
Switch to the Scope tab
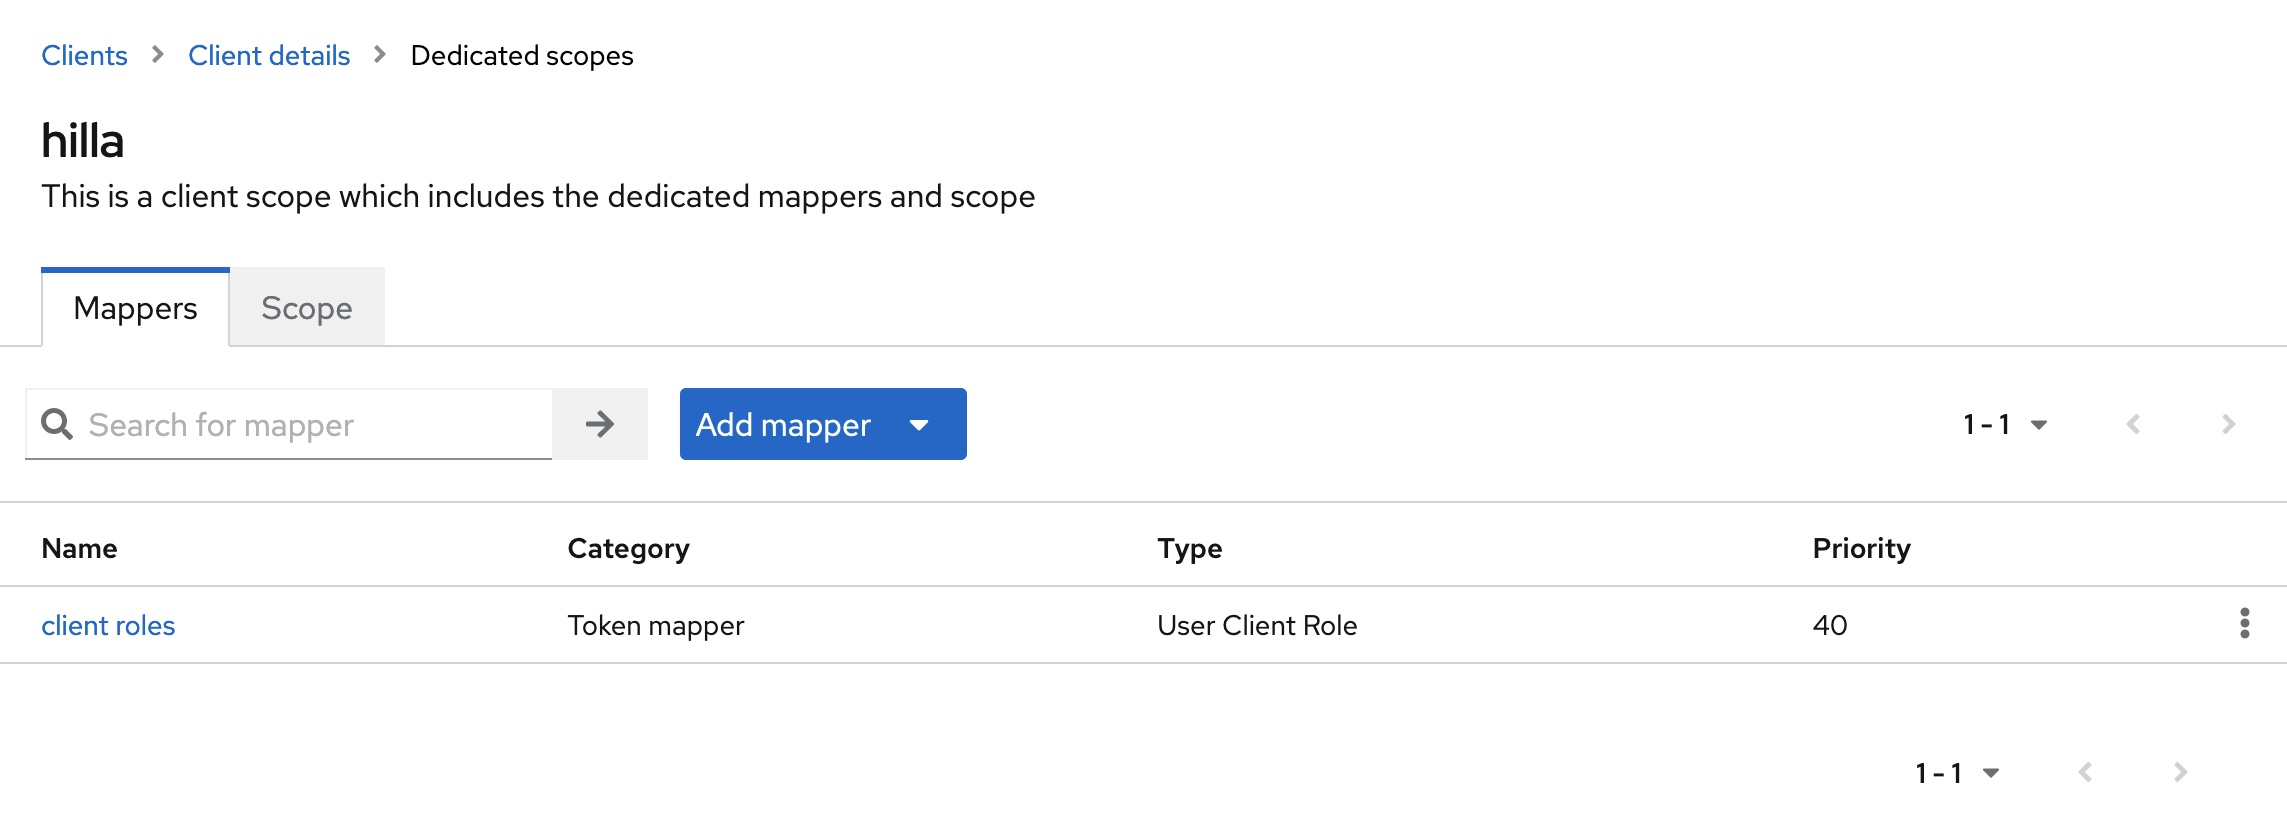pos(307,308)
